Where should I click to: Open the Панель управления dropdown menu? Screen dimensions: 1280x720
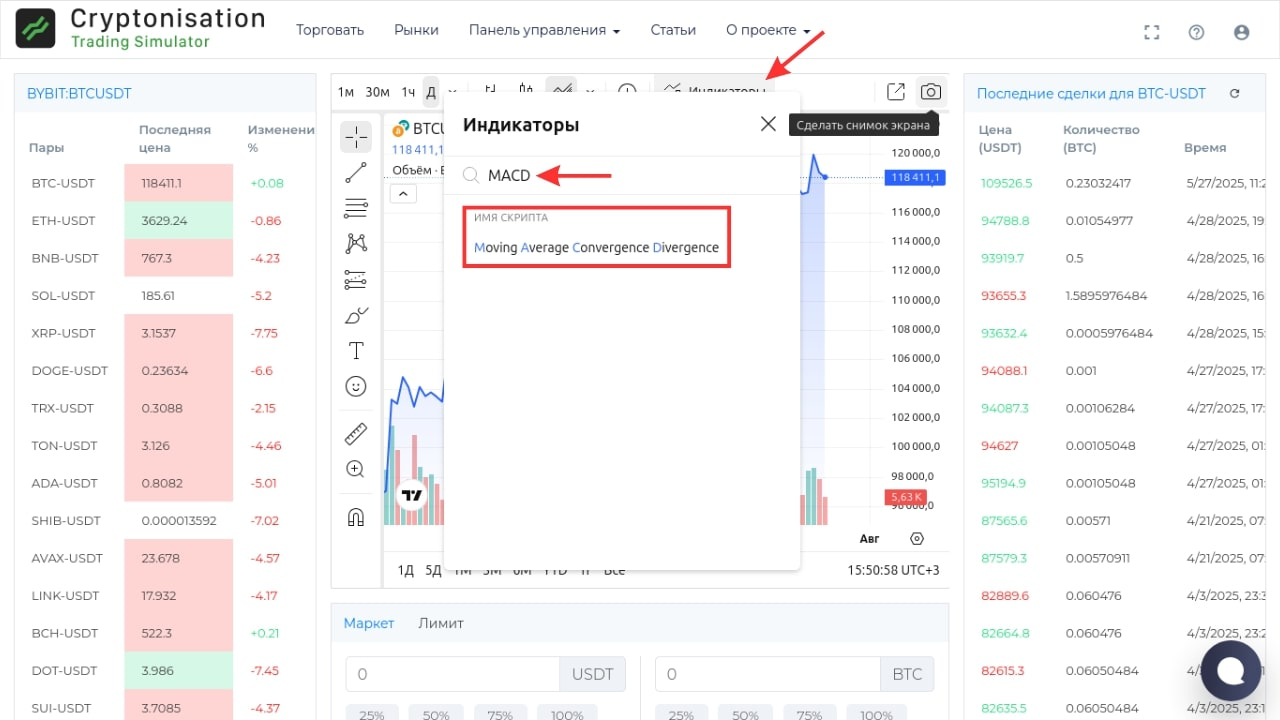[544, 30]
